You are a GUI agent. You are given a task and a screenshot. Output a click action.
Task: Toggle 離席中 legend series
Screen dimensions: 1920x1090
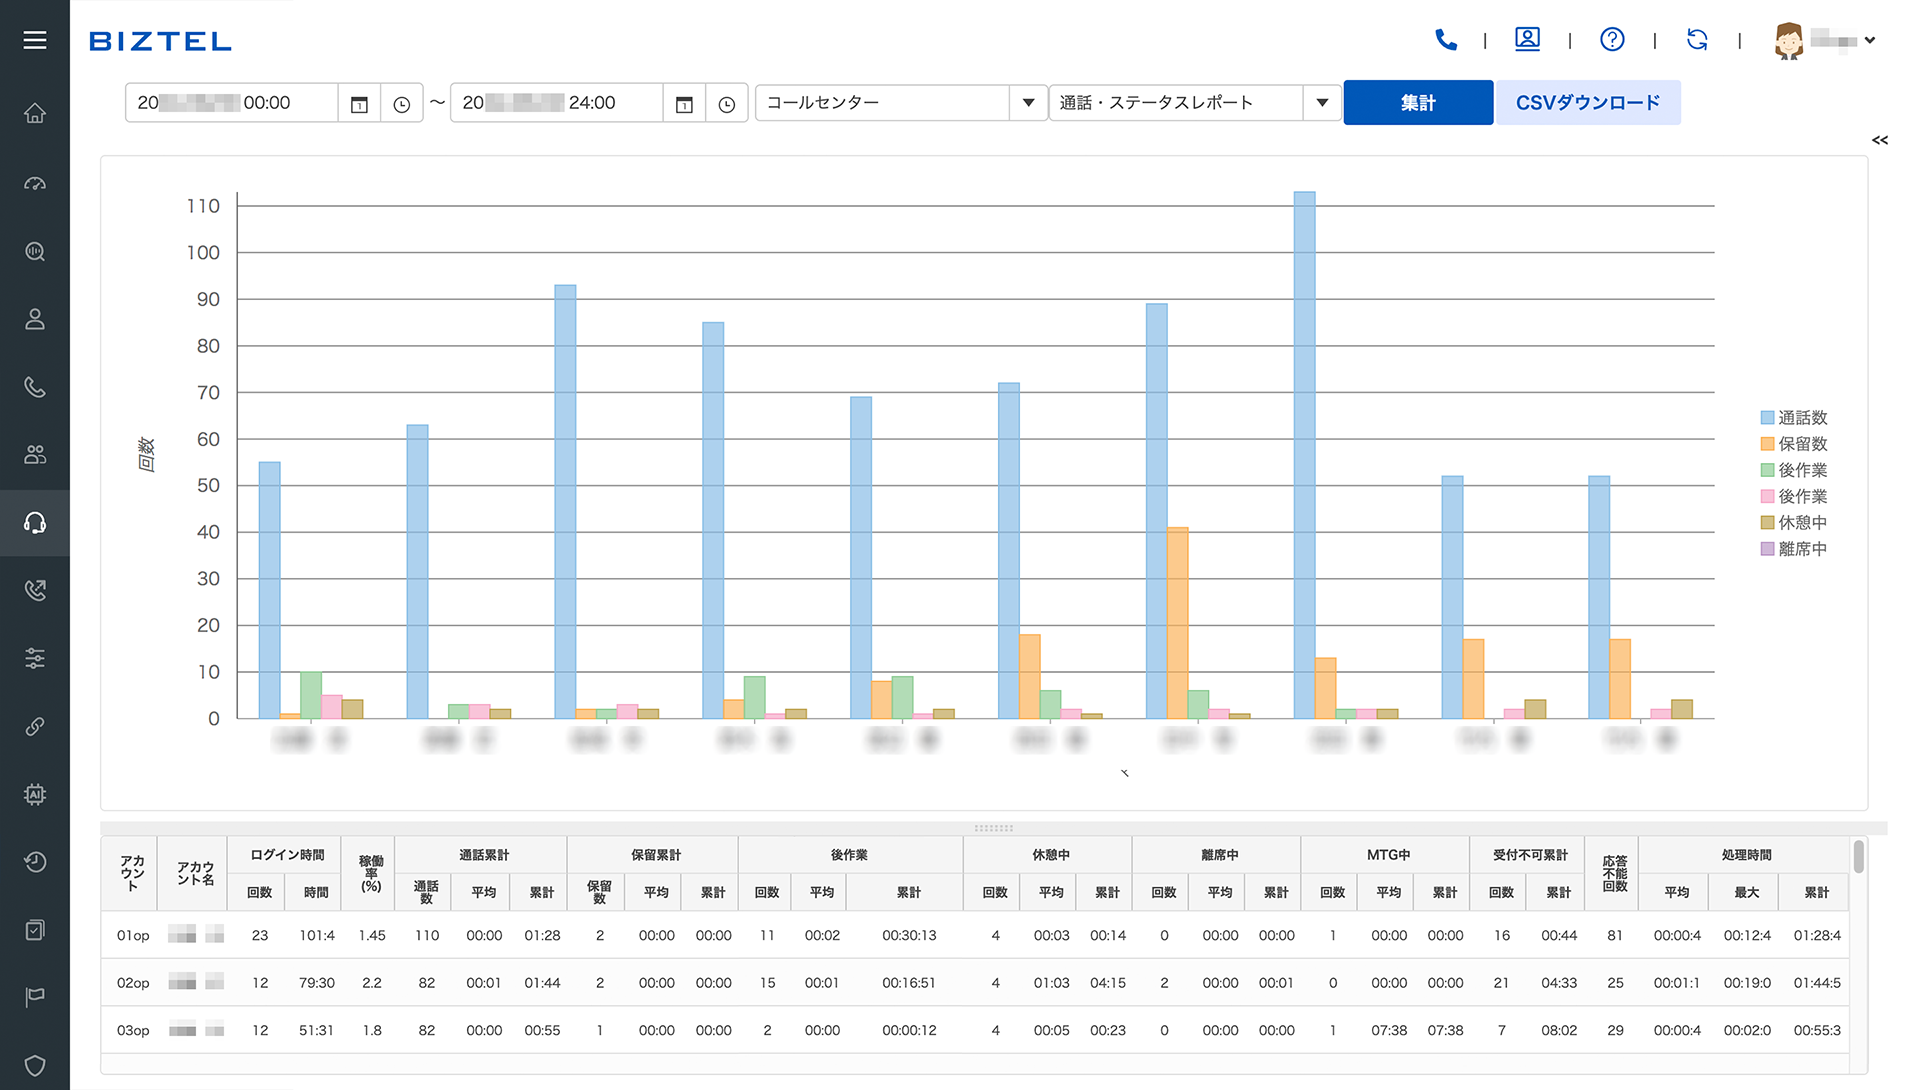(1794, 549)
